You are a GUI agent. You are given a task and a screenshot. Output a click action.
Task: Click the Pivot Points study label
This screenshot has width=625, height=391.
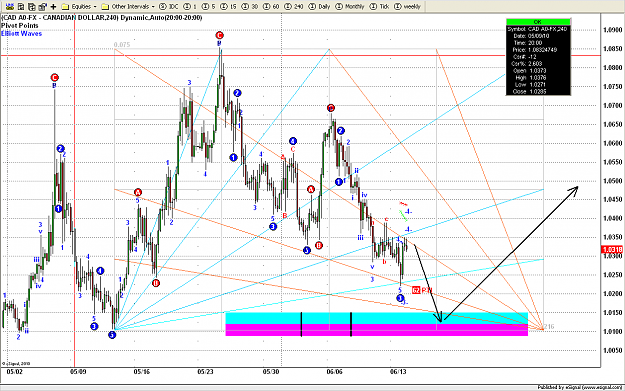click(20, 26)
